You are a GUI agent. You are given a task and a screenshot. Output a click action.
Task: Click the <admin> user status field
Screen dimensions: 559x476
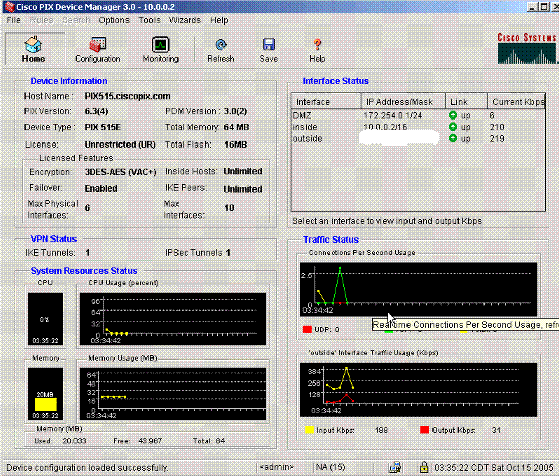(x=277, y=467)
